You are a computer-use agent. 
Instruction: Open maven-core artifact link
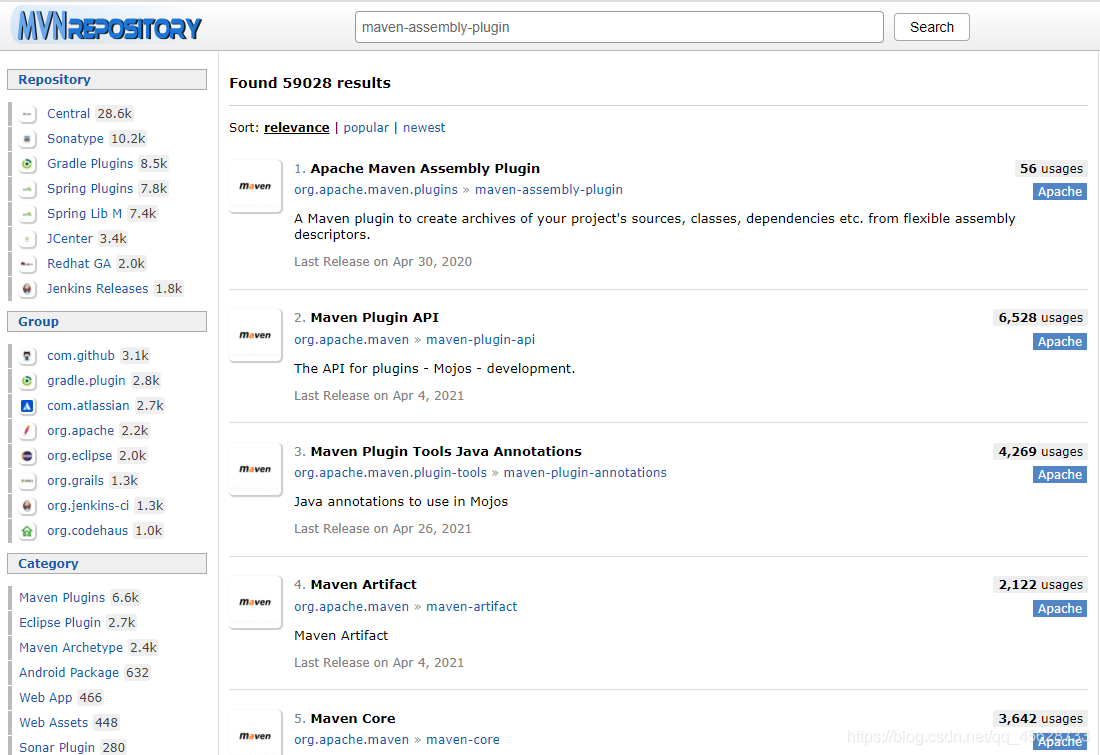(x=463, y=740)
